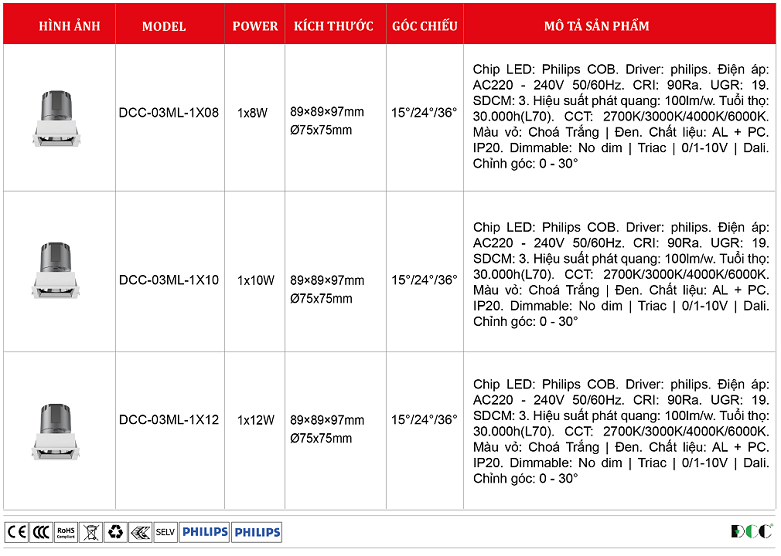The height and width of the screenshot is (556, 781).
Task: Click the MODEL column header
Action: pyautogui.click(x=164, y=26)
